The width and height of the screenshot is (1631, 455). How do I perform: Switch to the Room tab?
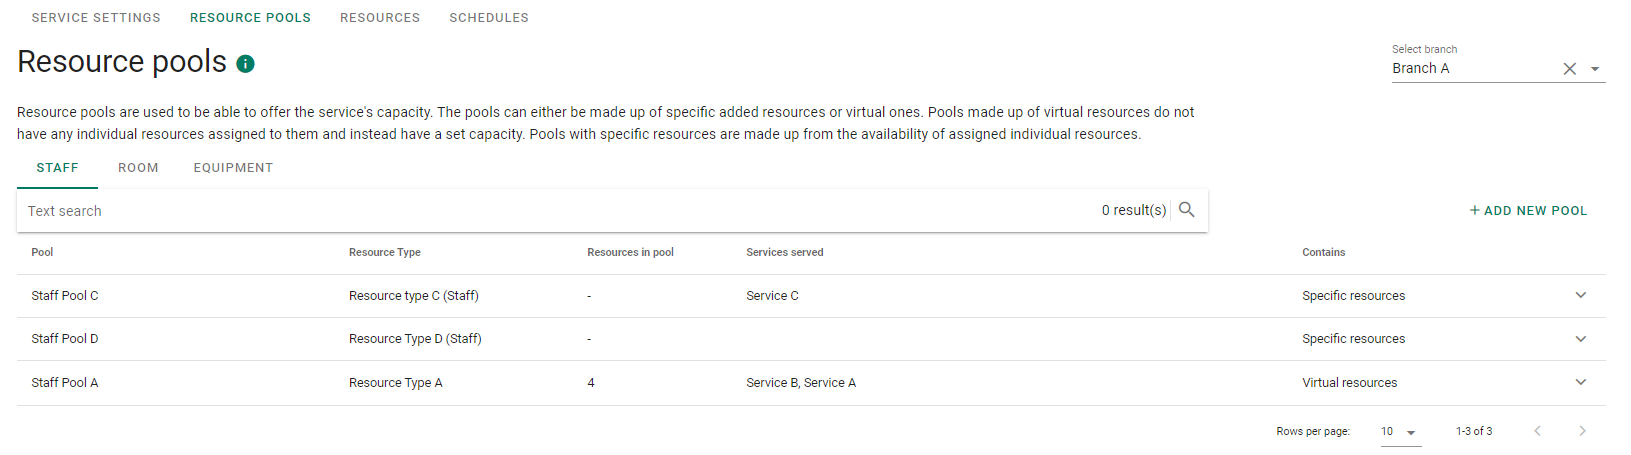coord(138,168)
